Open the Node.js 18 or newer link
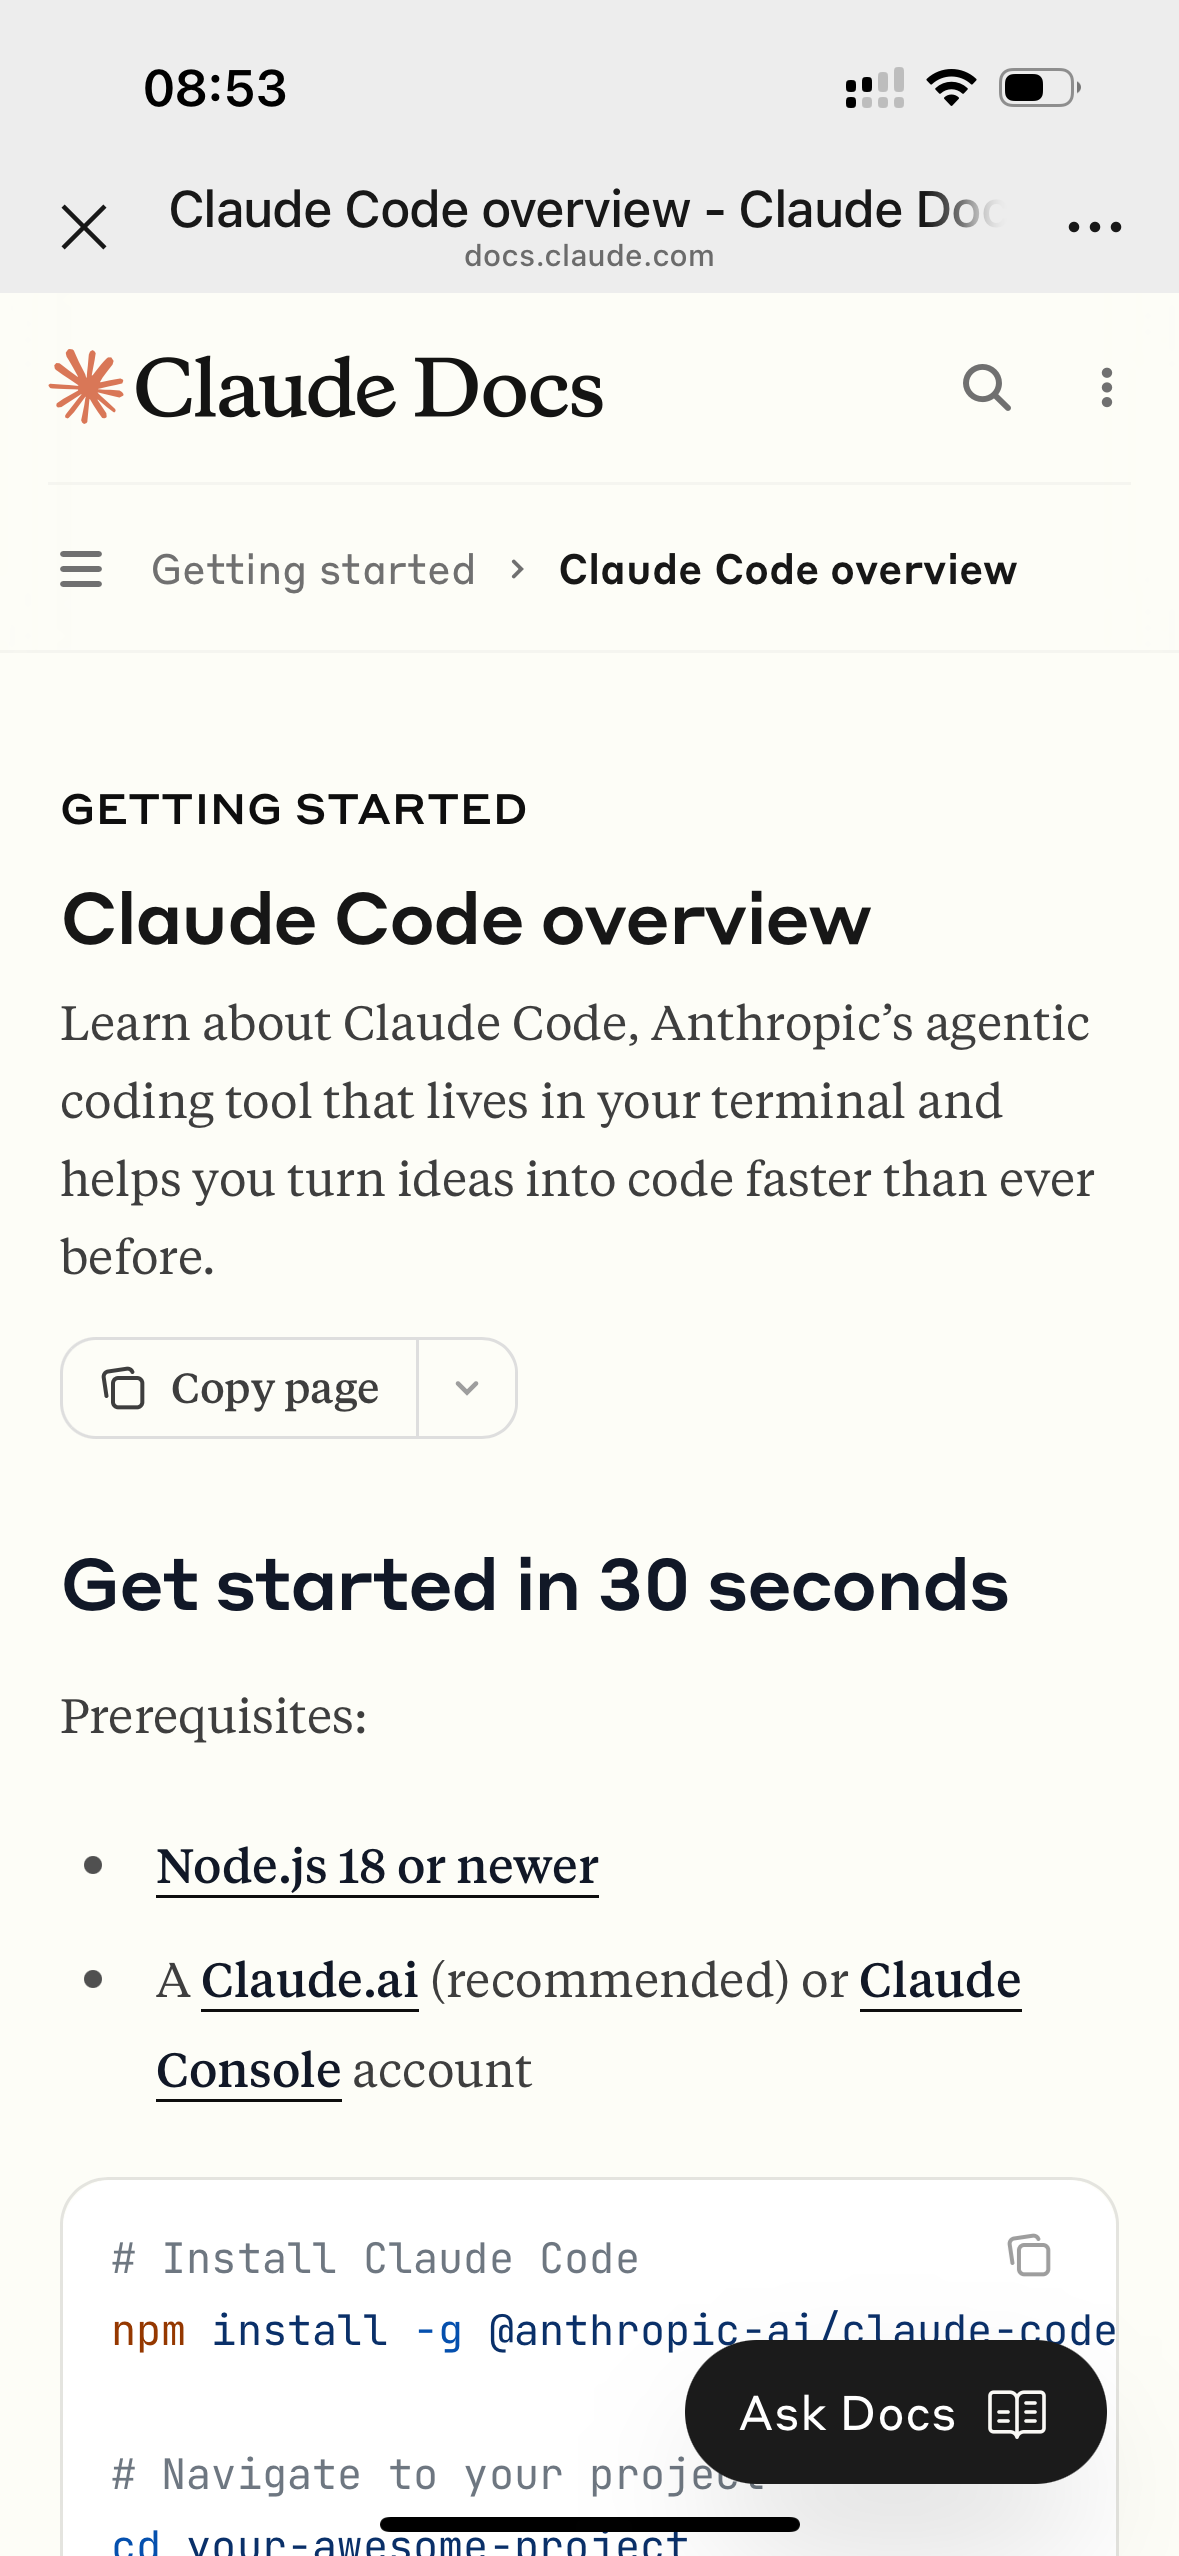This screenshot has height=2556, width=1179. tap(377, 1866)
